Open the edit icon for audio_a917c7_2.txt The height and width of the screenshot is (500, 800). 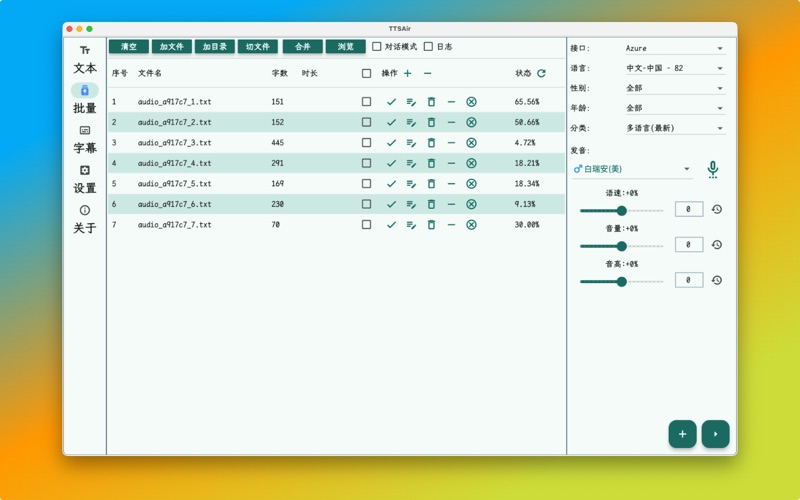click(411, 122)
